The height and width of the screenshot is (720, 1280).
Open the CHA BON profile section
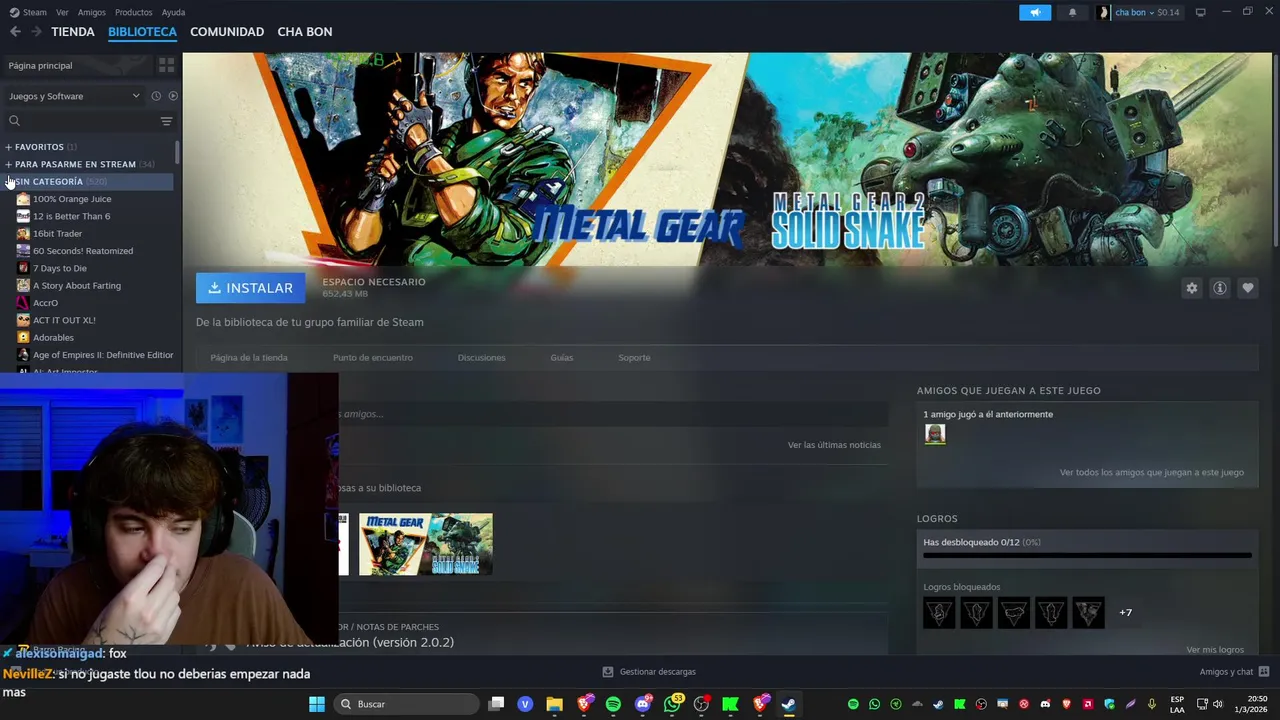click(305, 32)
